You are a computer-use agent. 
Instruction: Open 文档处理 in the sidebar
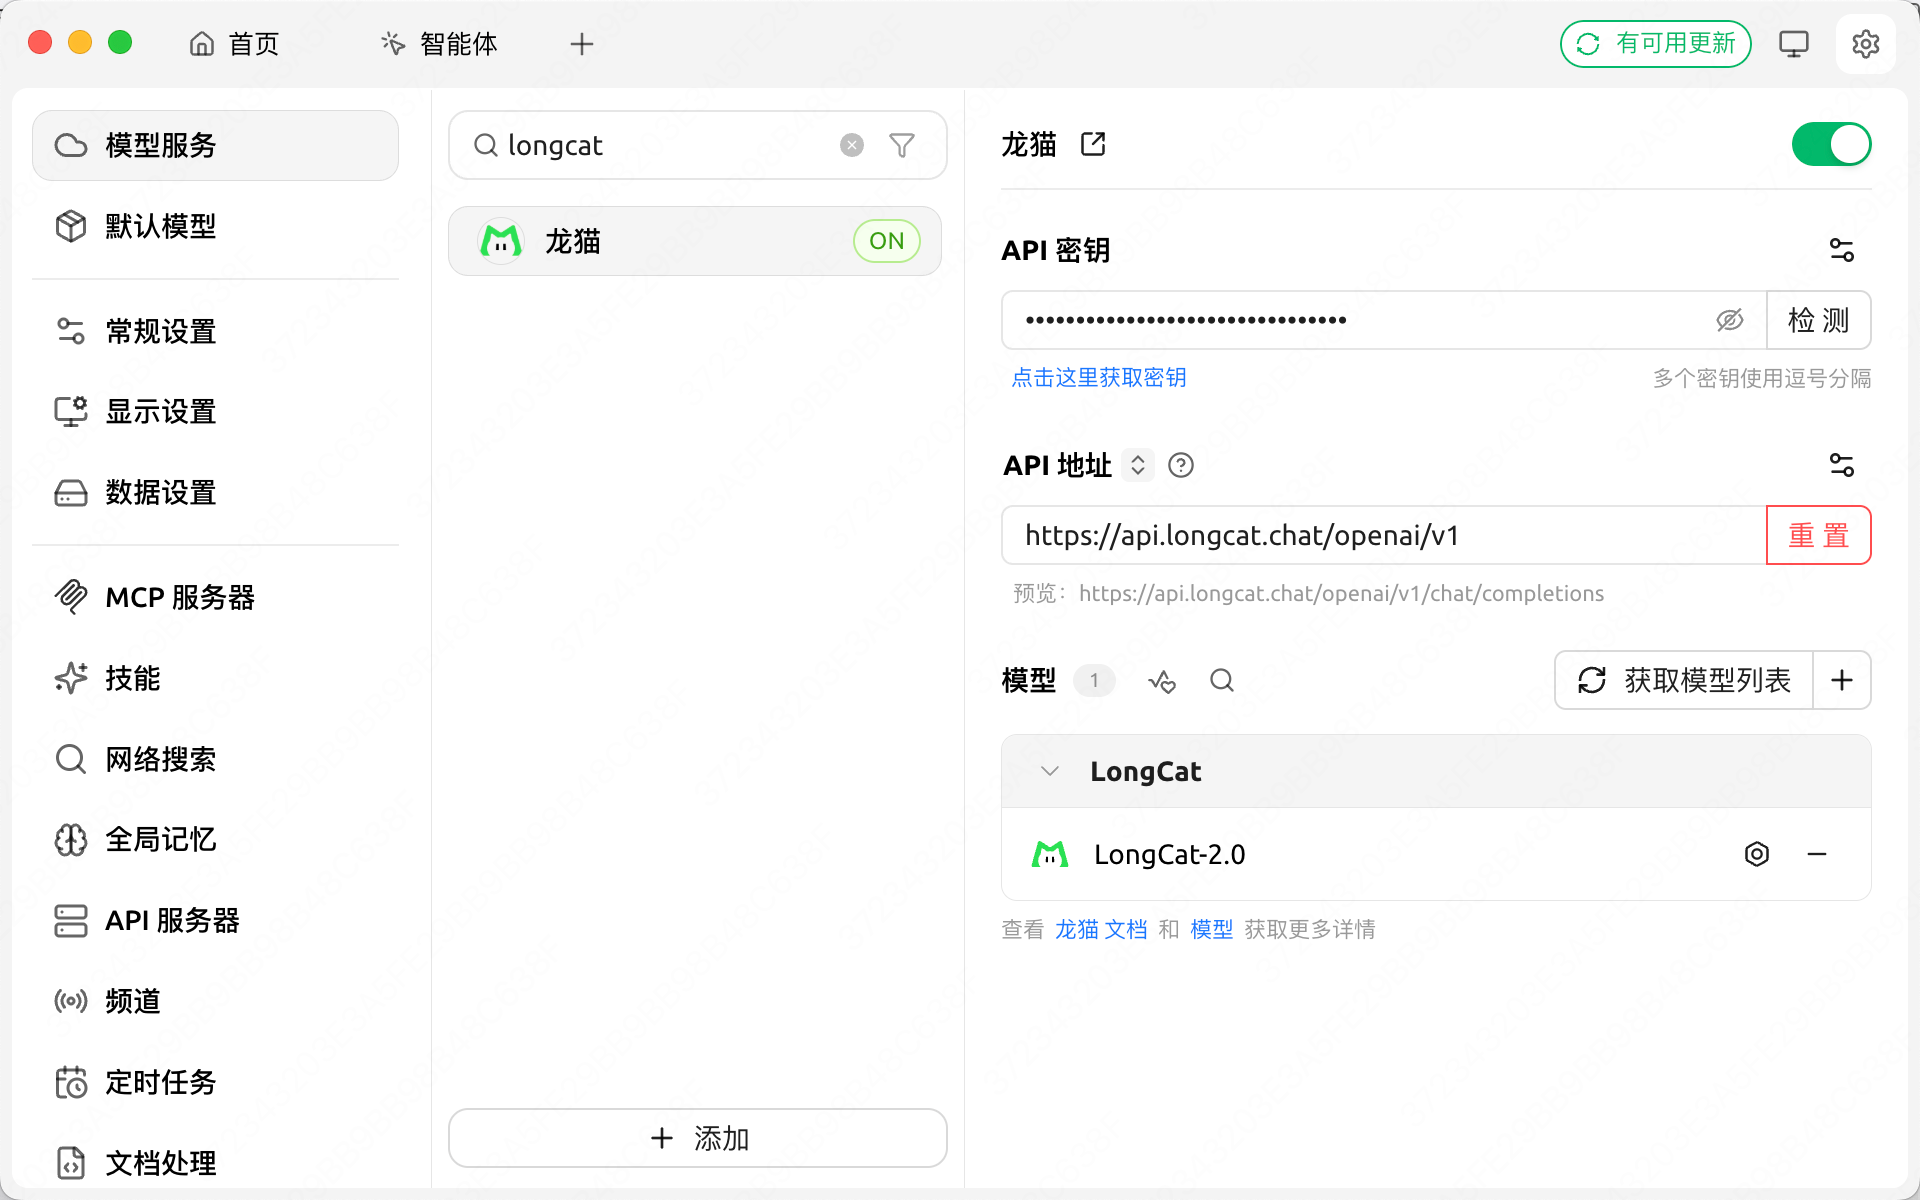tap(215, 1163)
